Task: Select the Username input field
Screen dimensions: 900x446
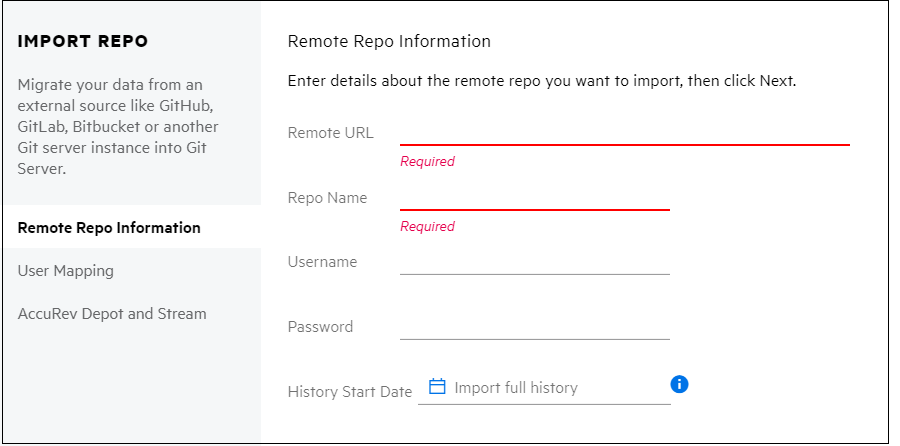Action: point(534,262)
